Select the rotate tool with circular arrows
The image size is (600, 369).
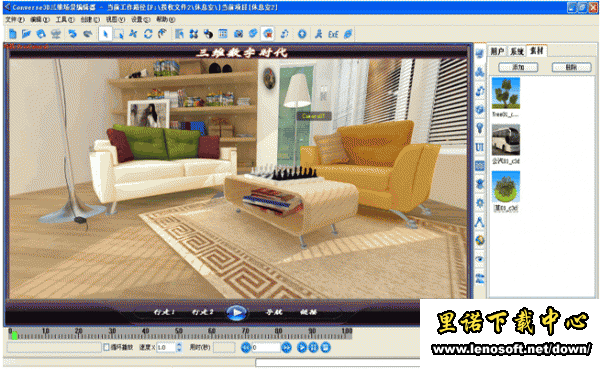148,34
